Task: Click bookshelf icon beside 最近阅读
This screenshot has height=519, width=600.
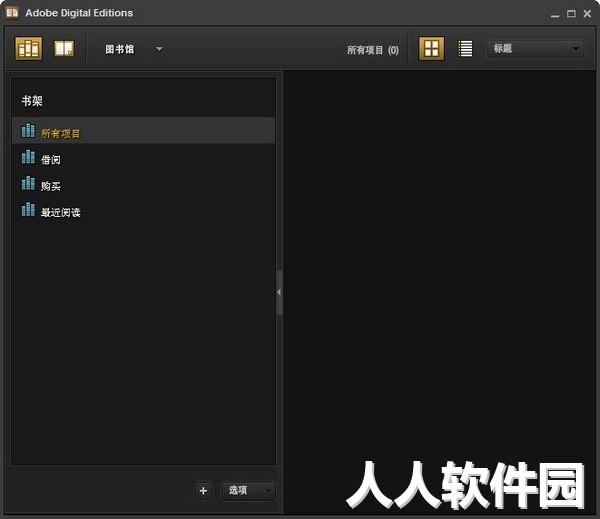Action: coord(28,209)
